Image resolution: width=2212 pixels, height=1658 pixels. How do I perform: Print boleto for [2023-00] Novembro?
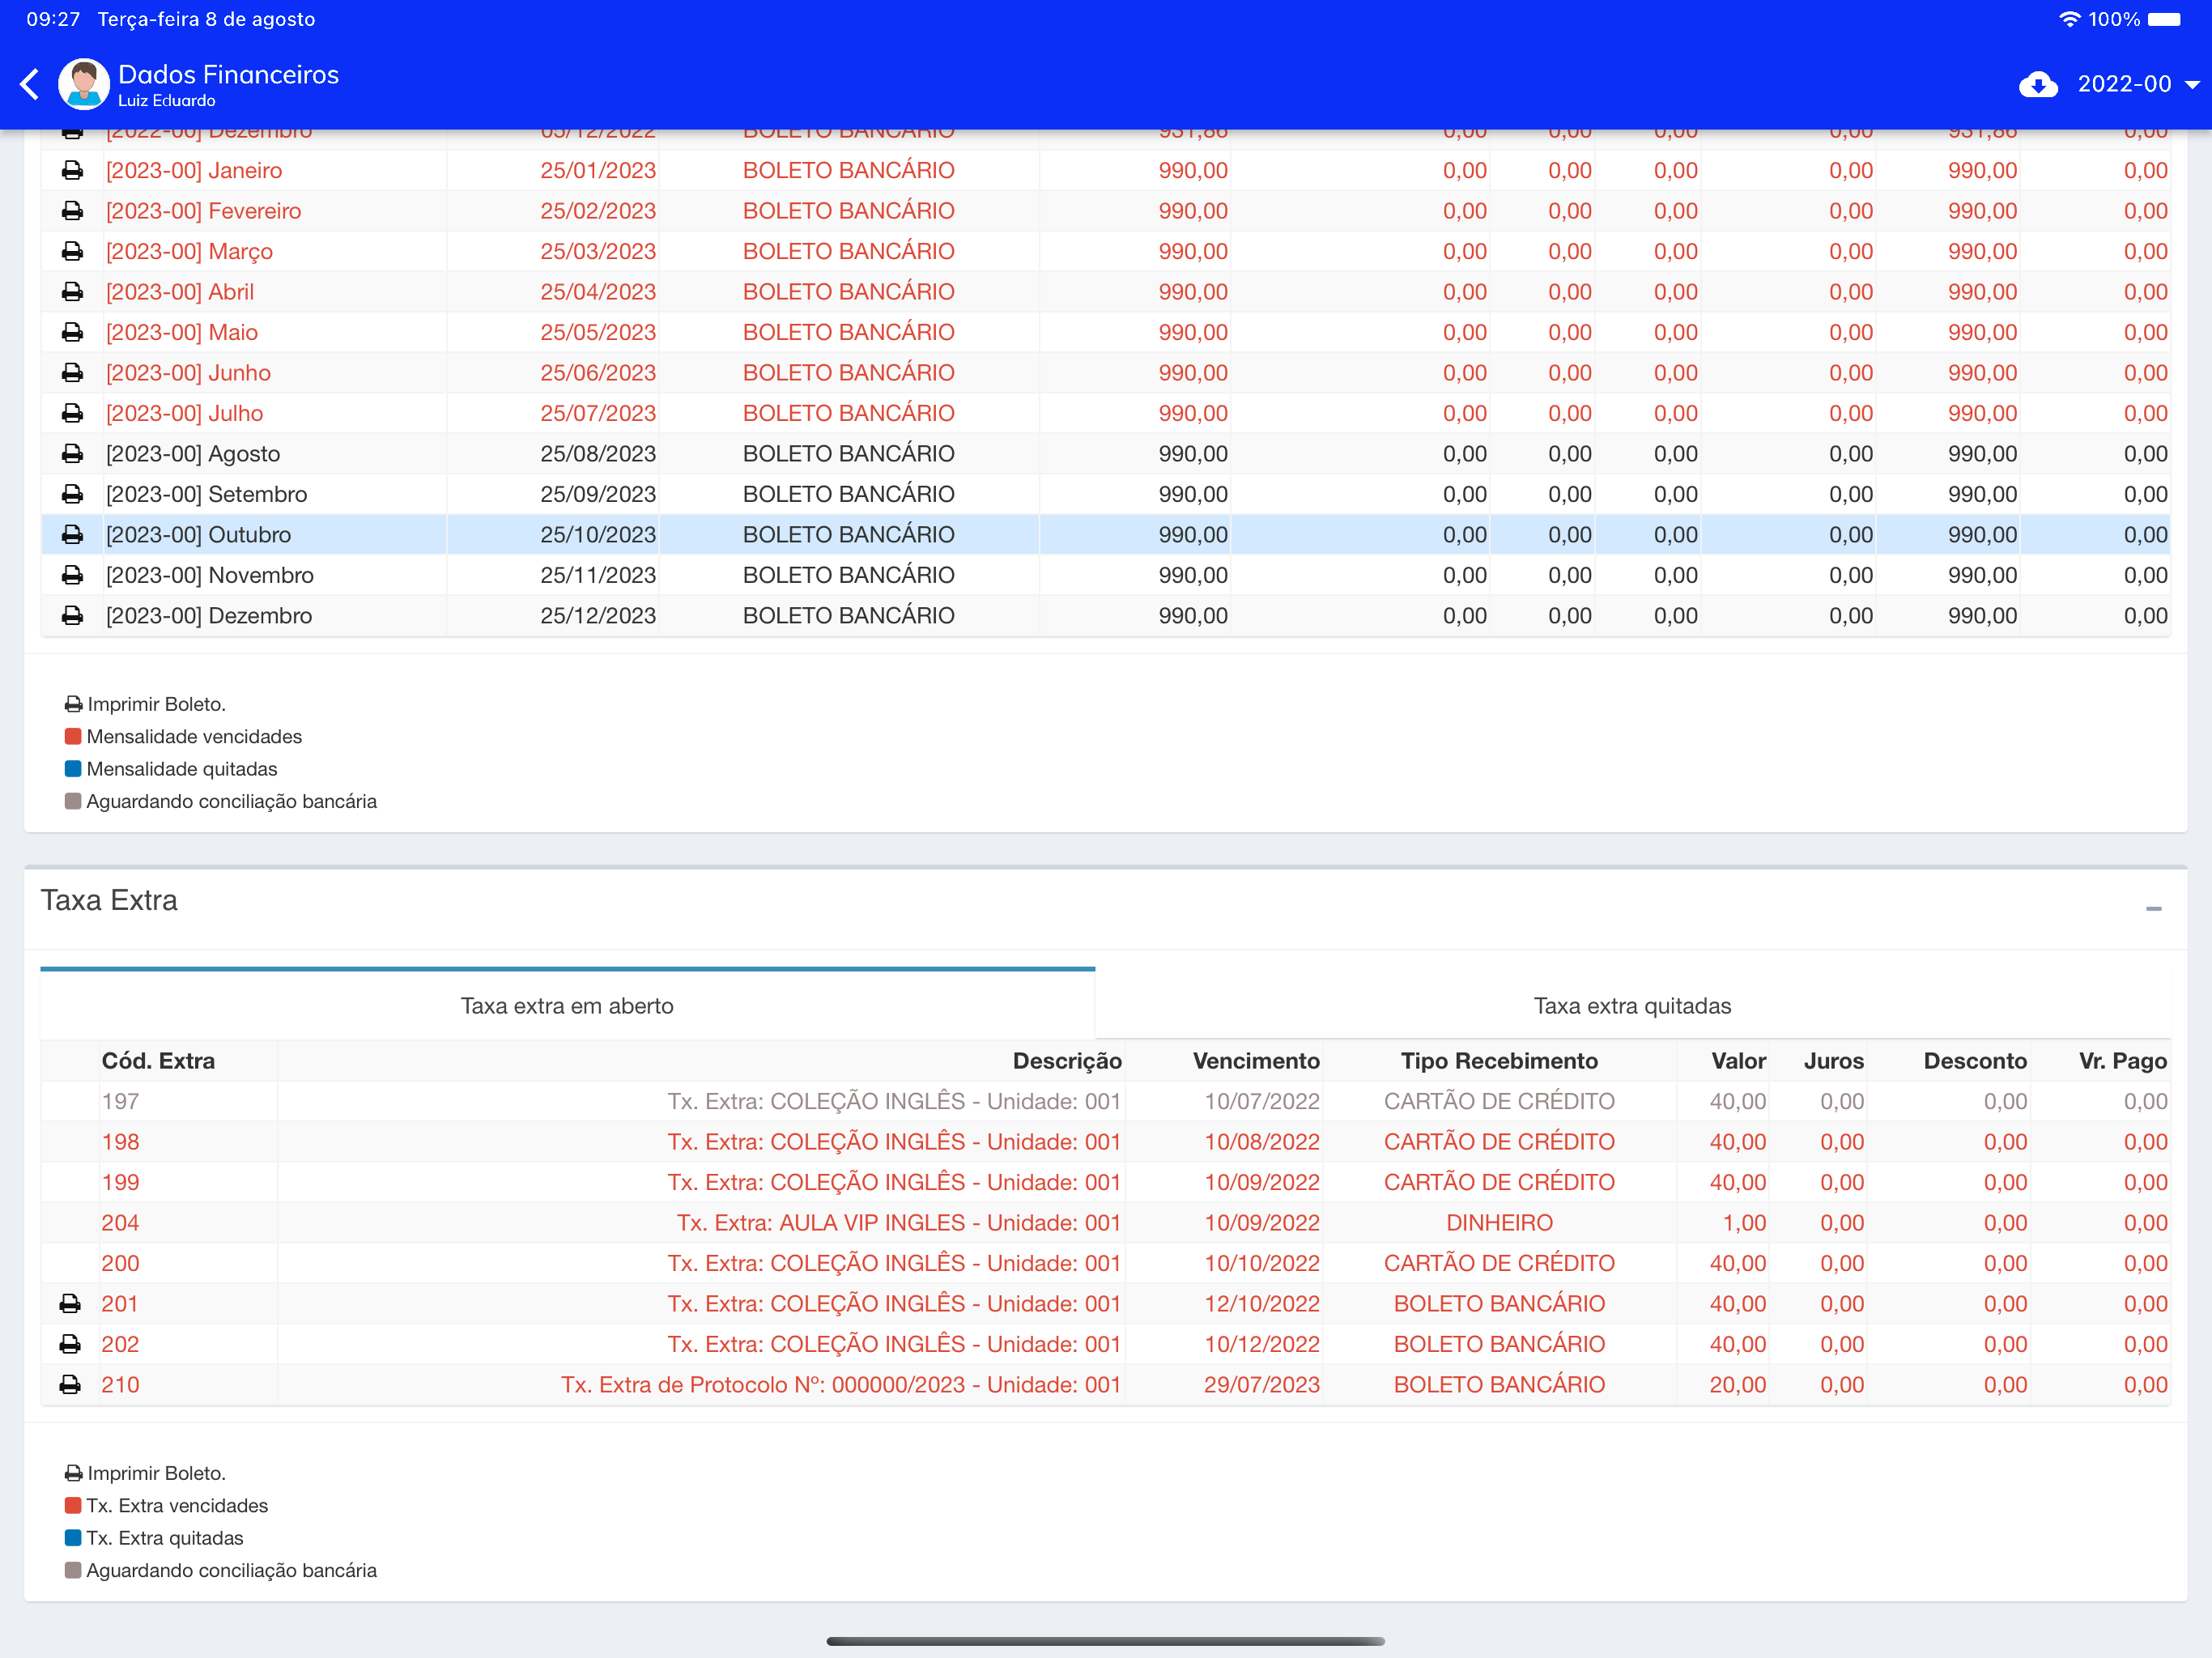point(72,576)
